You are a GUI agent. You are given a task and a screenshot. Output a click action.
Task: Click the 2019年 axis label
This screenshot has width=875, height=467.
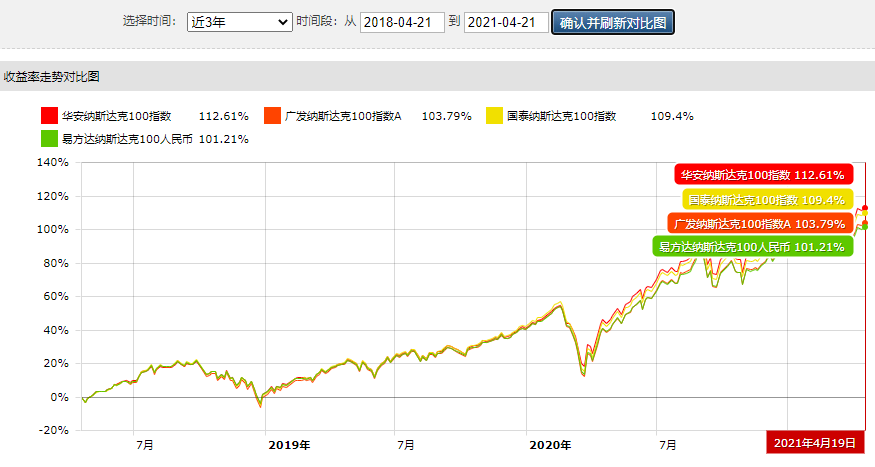click(289, 445)
